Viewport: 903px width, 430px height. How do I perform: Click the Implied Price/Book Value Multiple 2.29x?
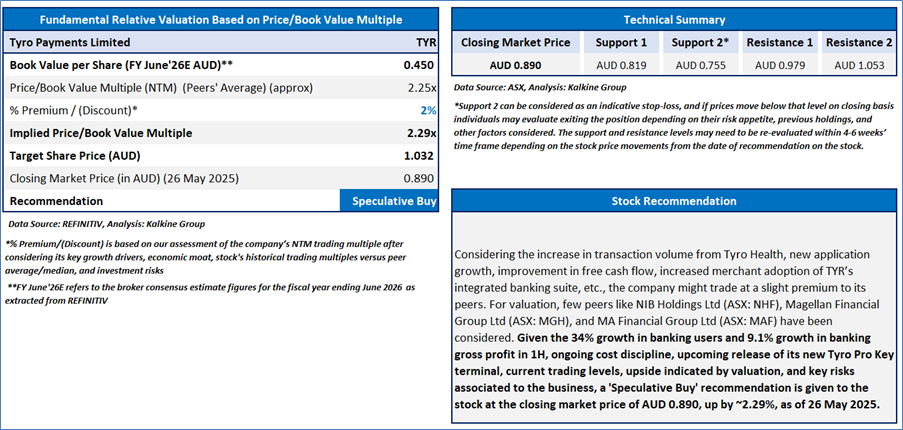pyautogui.click(x=421, y=133)
